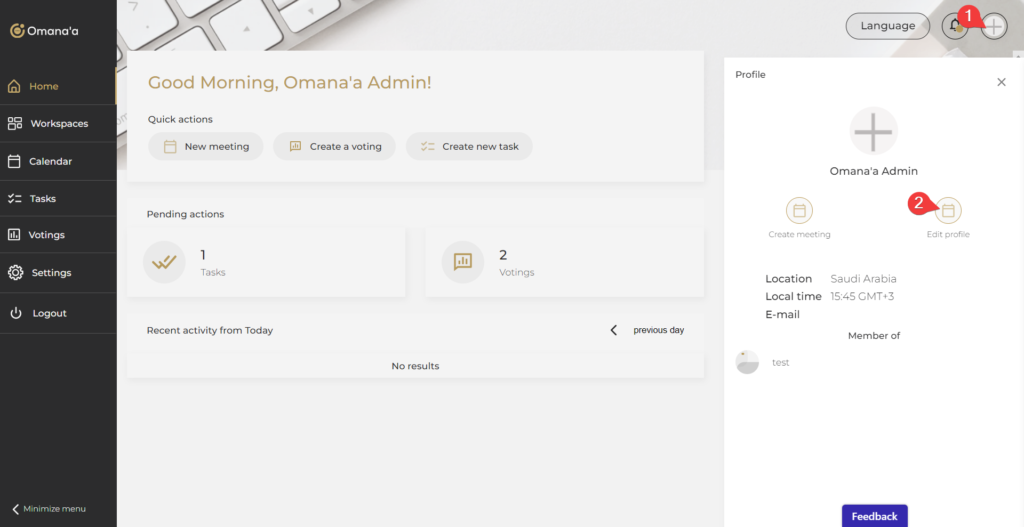Click the Tasks checkmark icon in Pending actions

[164, 262]
